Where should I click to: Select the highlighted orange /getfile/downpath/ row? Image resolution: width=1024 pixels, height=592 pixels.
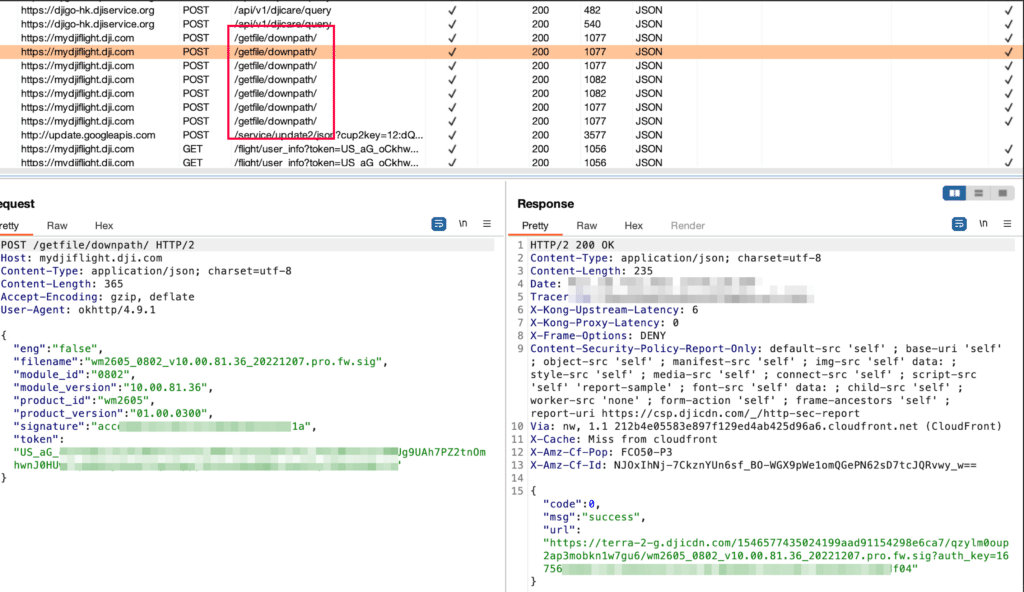(x=512, y=52)
